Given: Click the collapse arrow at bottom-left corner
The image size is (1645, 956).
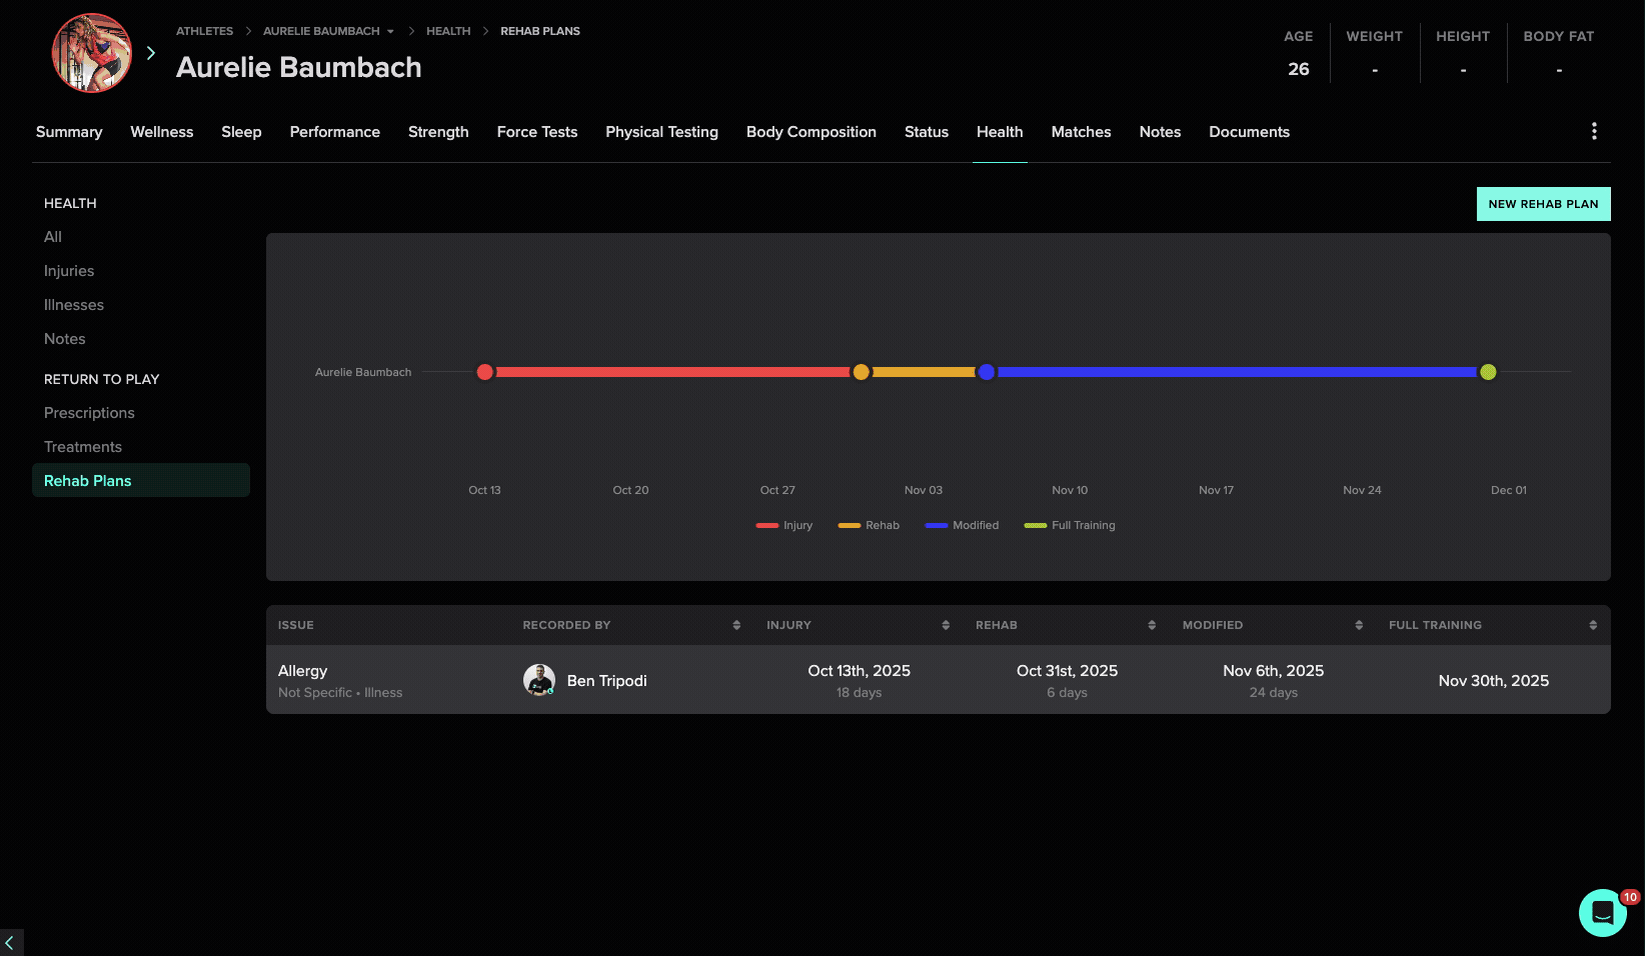Looking at the screenshot, I should 9,943.
